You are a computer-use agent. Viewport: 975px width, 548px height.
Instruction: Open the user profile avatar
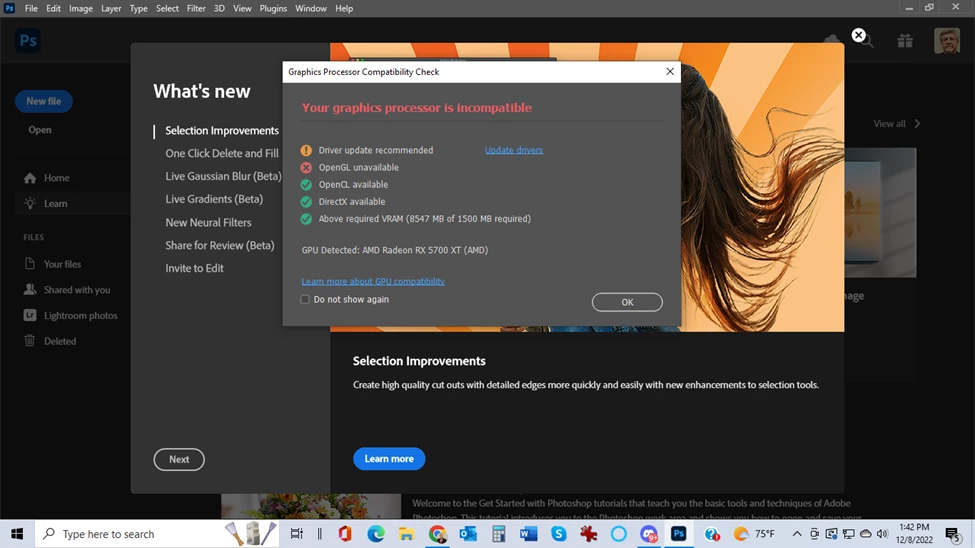tap(946, 41)
